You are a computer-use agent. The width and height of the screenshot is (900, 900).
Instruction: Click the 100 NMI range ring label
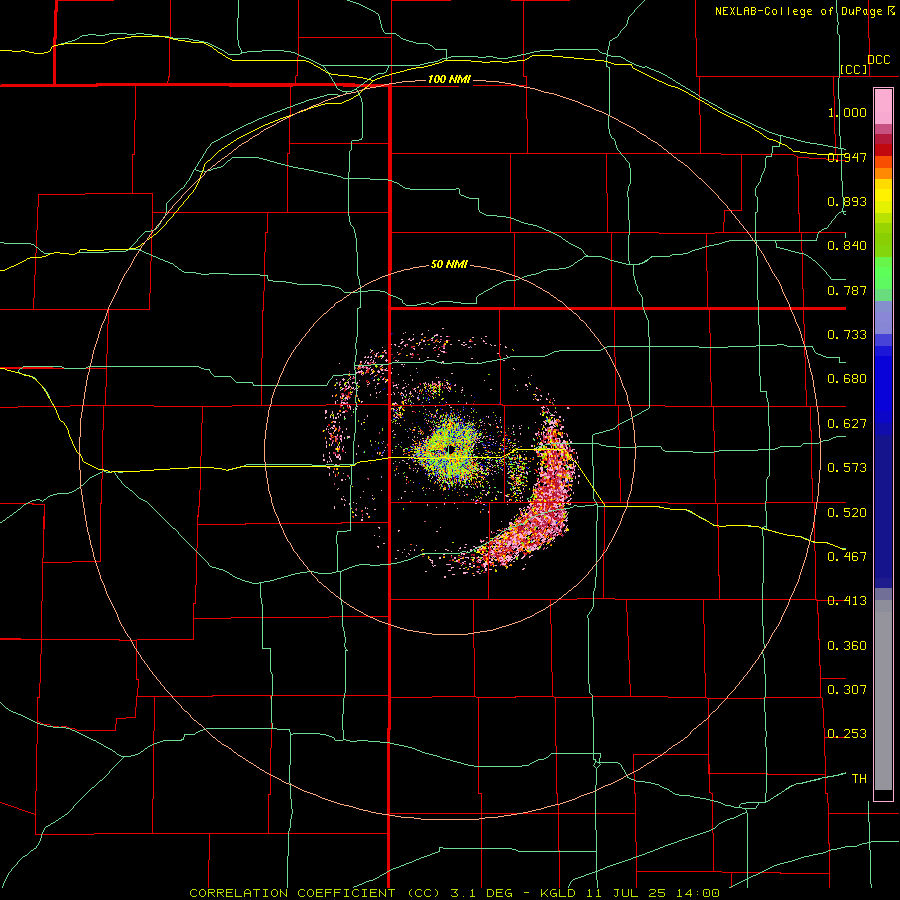click(449, 79)
